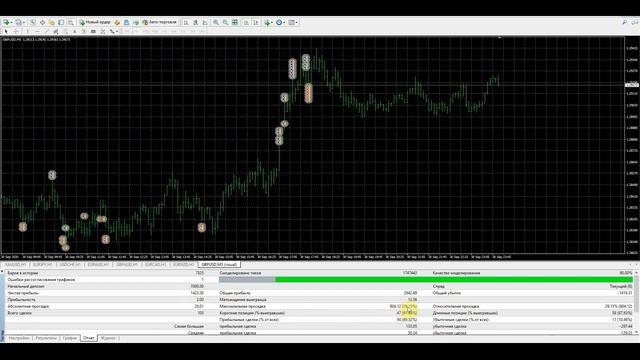640x360 pixels.
Task: Open the tester Настройки tab
Action: pos(19,338)
